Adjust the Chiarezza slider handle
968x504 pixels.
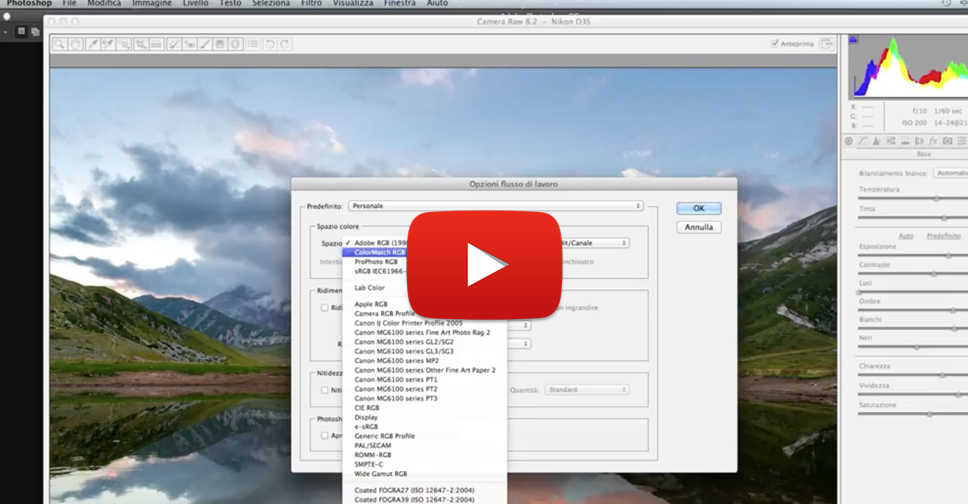tap(942, 375)
